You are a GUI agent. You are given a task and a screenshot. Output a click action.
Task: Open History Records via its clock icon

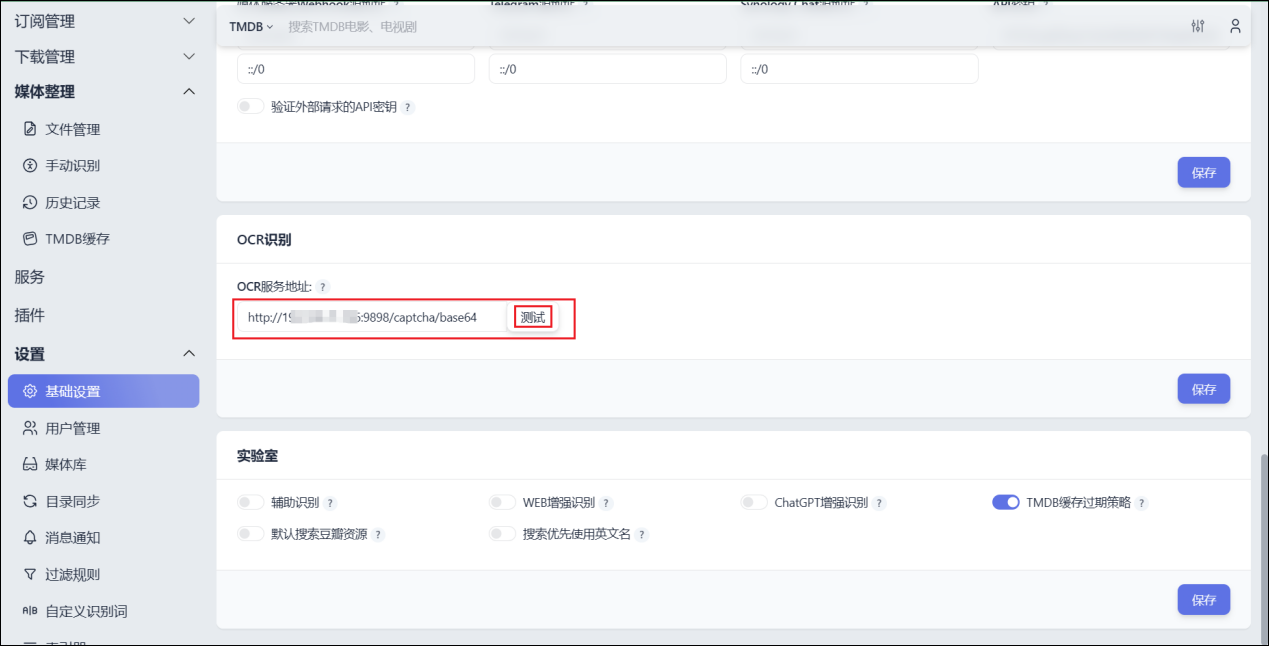click(30, 203)
